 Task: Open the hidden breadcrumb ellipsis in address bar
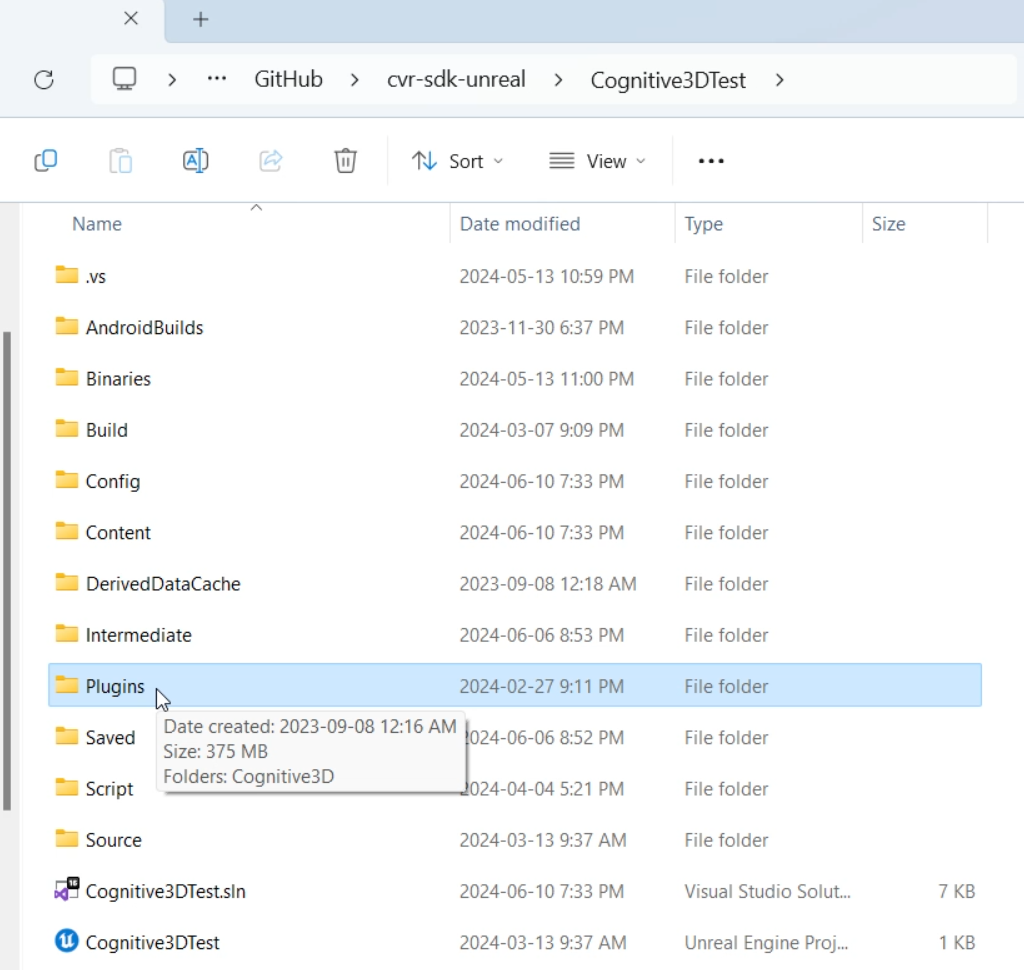(x=216, y=80)
